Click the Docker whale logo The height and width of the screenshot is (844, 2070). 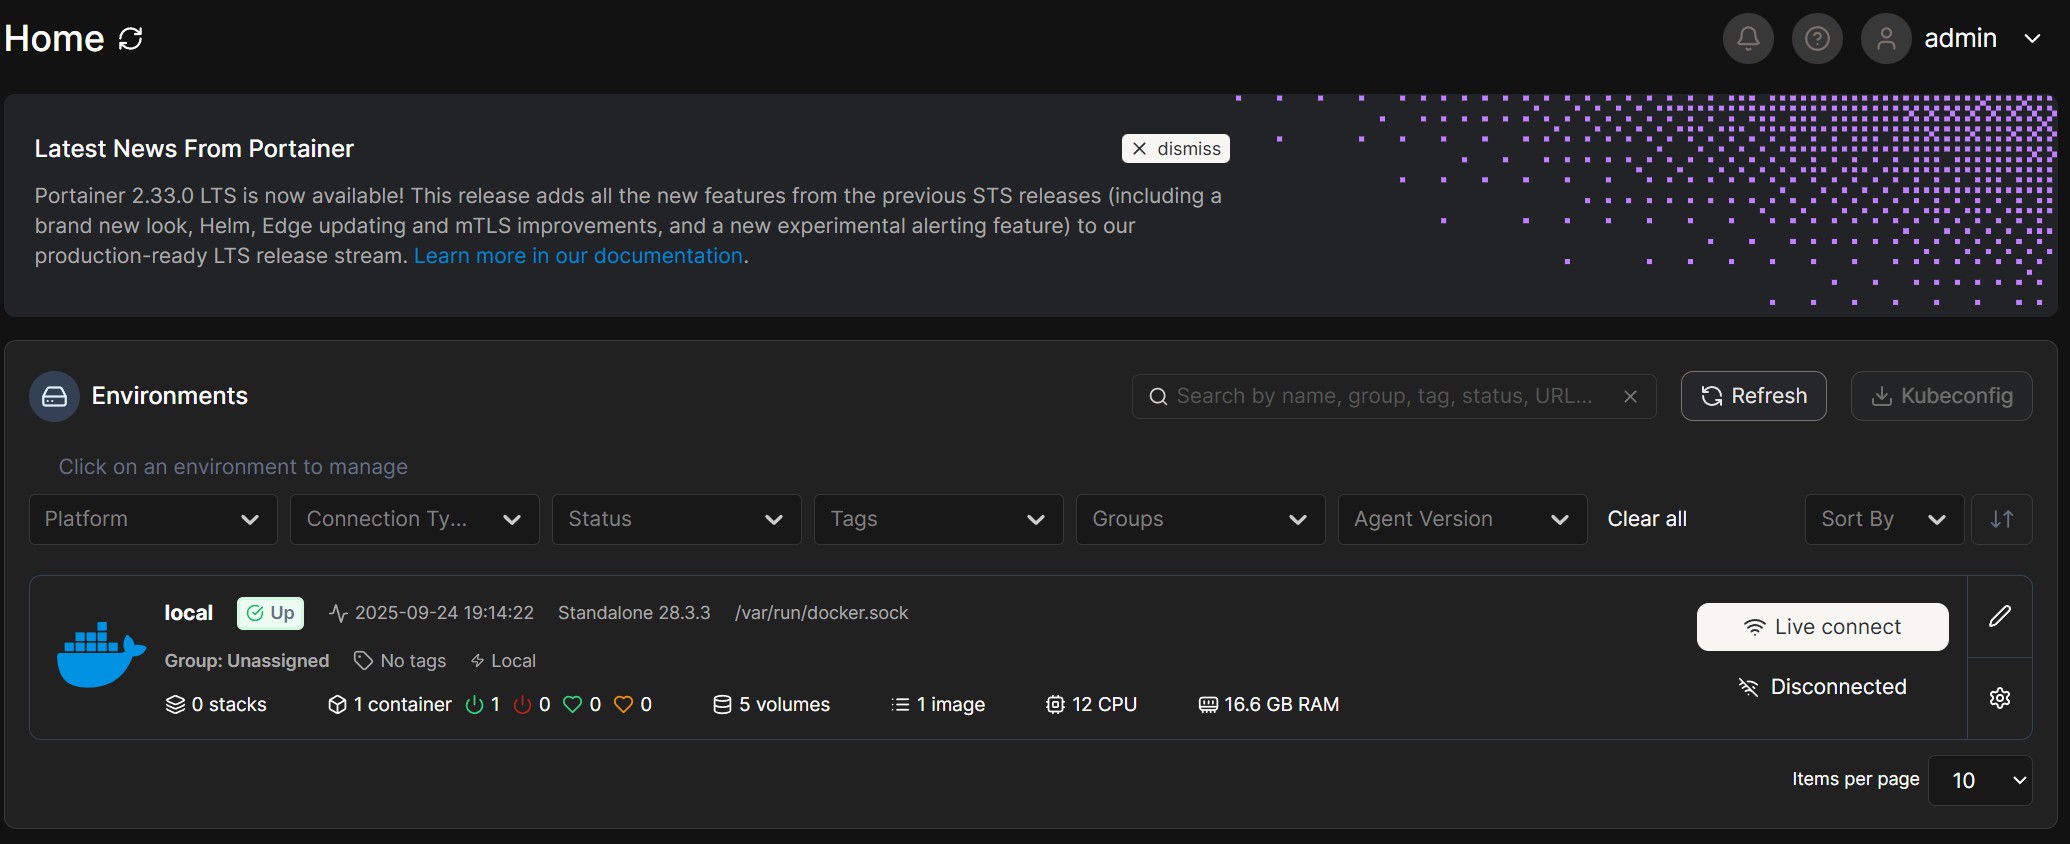tap(101, 656)
